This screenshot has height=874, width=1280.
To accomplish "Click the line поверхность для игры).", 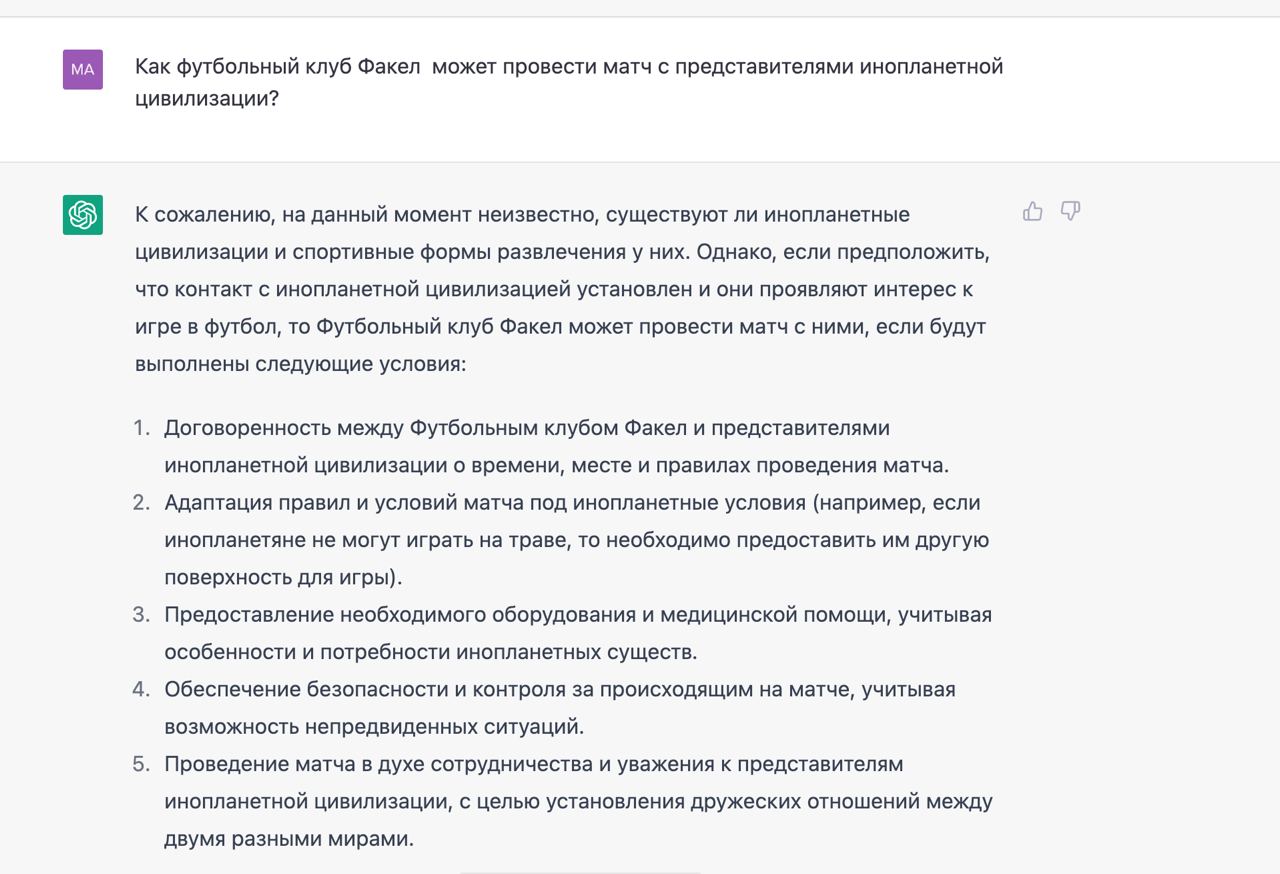I will pyautogui.click(x=283, y=578).
